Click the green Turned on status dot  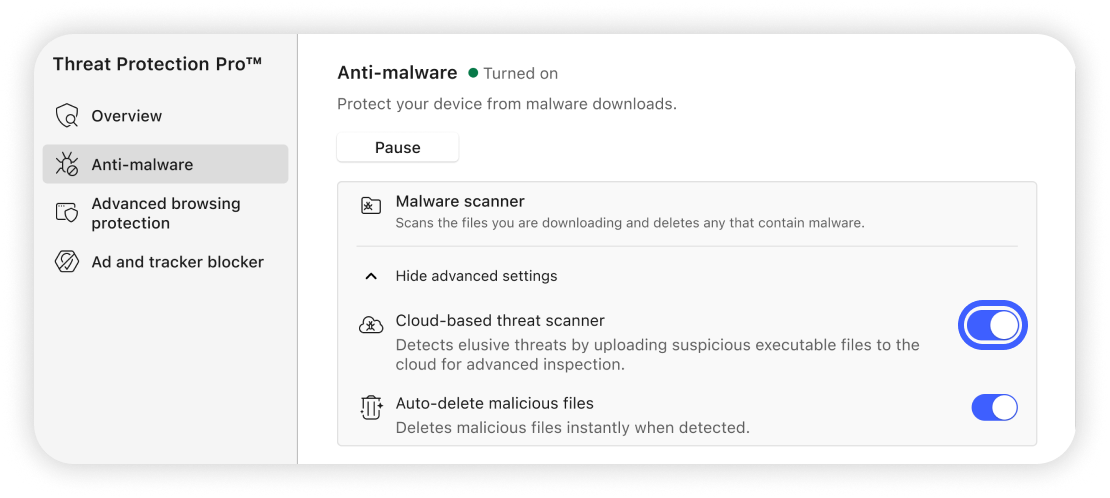point(473,73)
